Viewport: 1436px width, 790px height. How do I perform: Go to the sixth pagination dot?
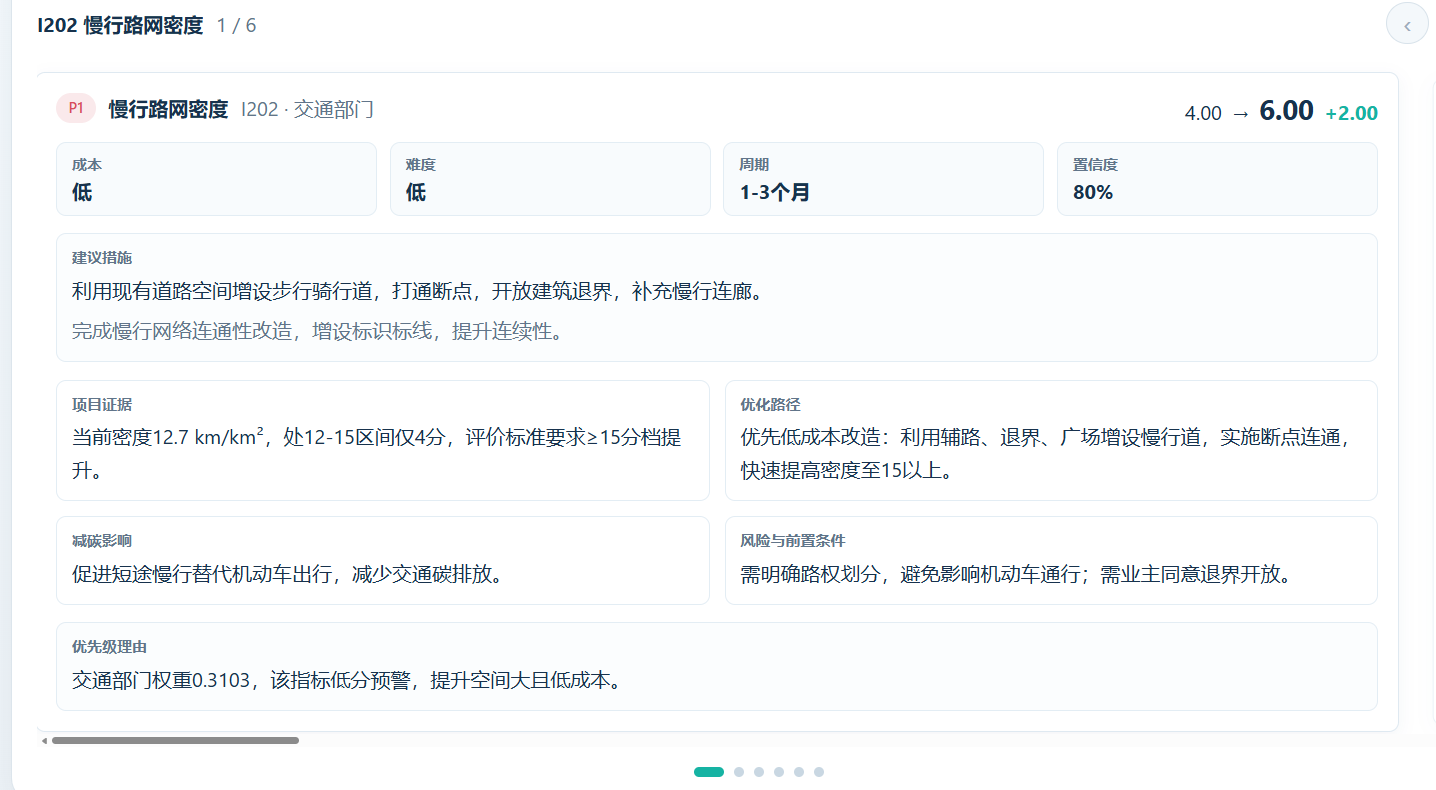[x=819, y=772]
